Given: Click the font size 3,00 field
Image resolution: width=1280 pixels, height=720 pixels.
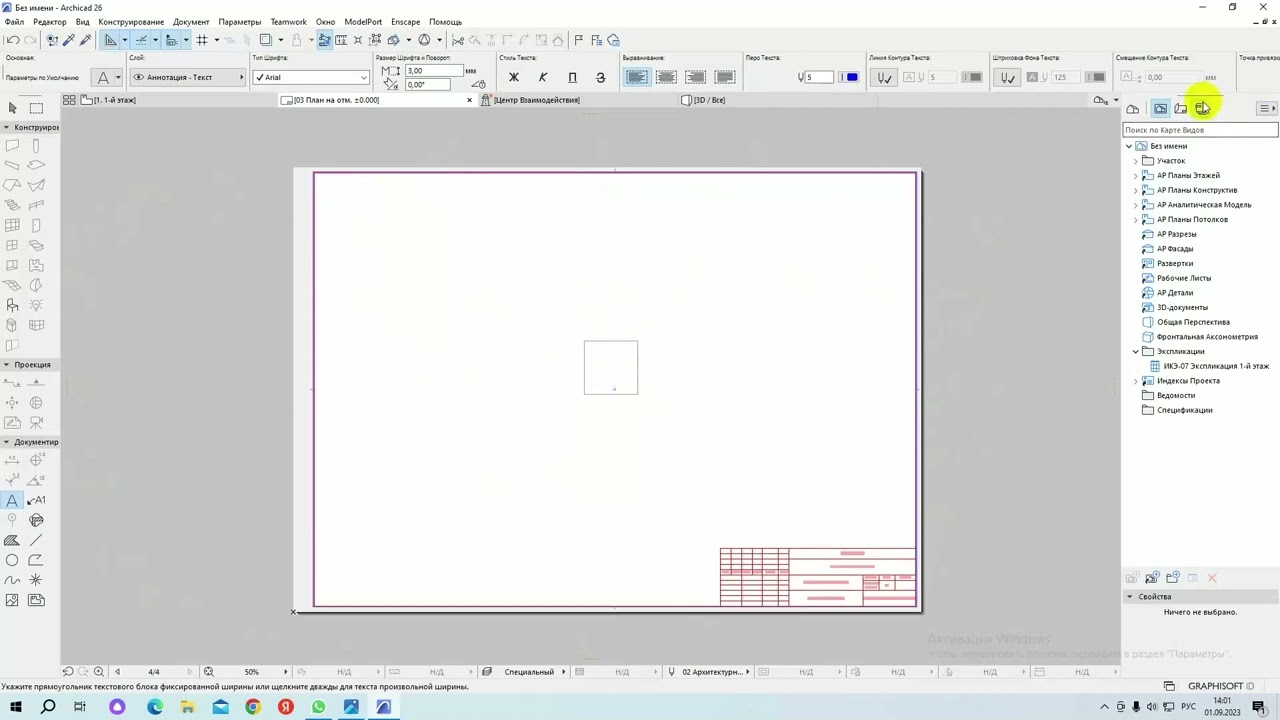Looking at the screenshot, I should pyautogui.click(x=434, y=71).
